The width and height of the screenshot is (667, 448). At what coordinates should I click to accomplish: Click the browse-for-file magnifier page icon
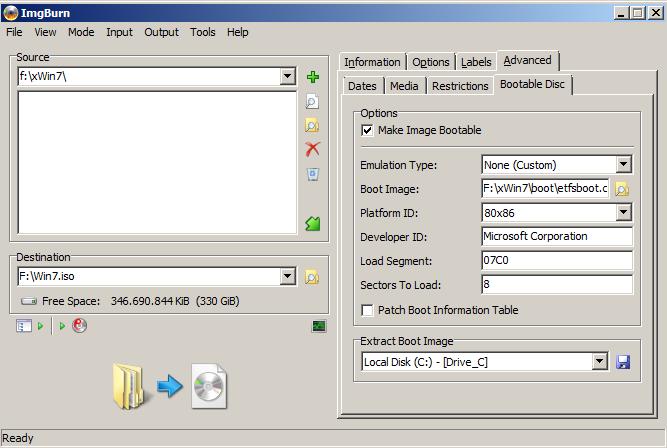[x=312, y=102]
